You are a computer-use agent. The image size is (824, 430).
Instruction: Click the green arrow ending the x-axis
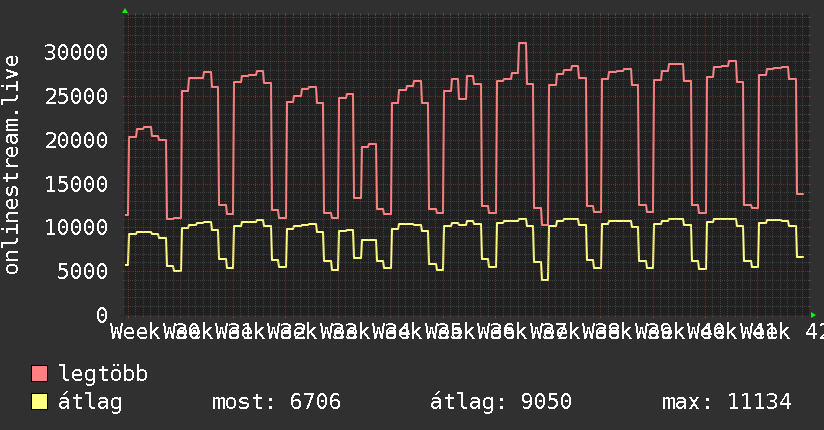coord(813,315)
